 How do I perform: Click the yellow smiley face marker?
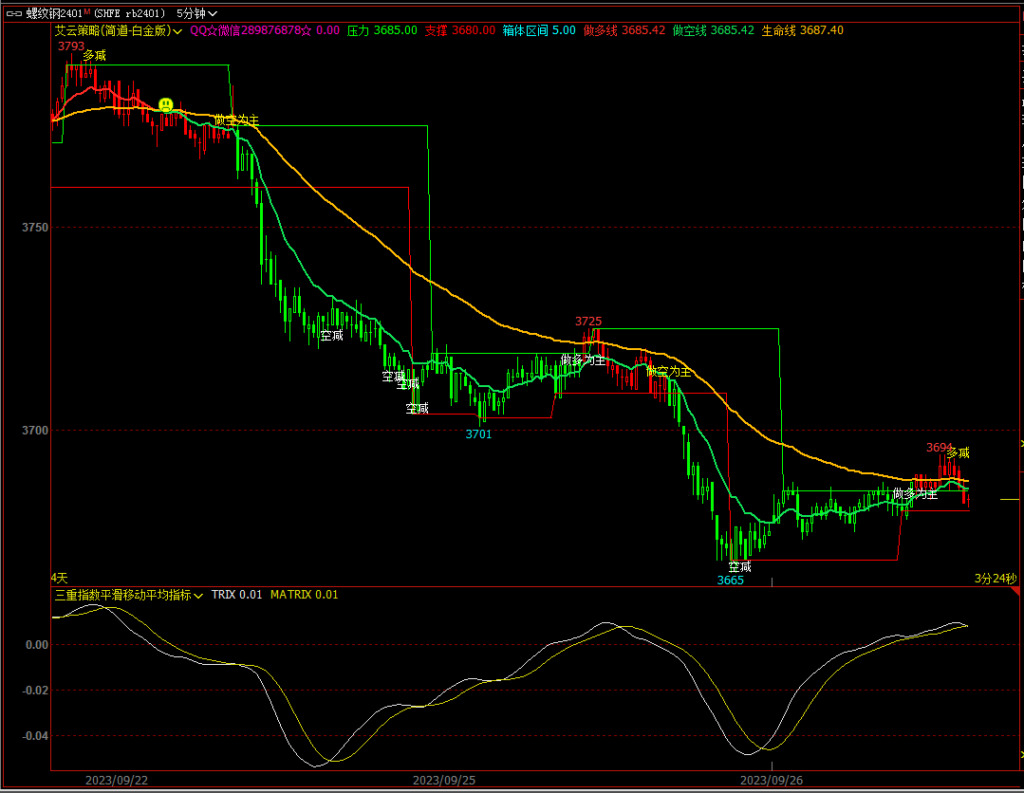[x=166, y=104]
